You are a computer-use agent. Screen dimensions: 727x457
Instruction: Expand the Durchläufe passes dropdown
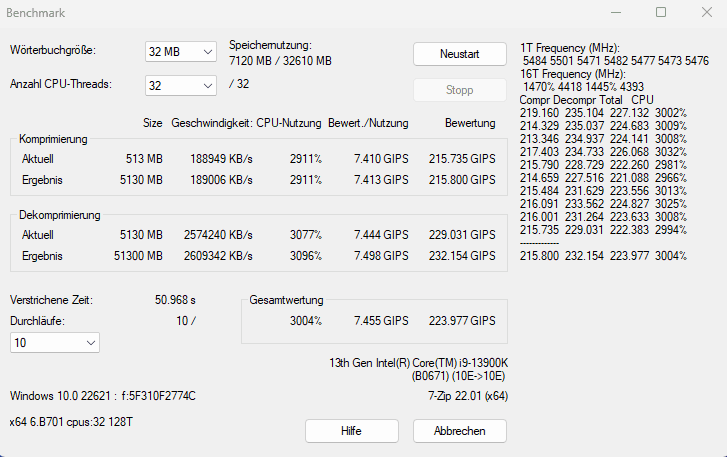[55, 343]
